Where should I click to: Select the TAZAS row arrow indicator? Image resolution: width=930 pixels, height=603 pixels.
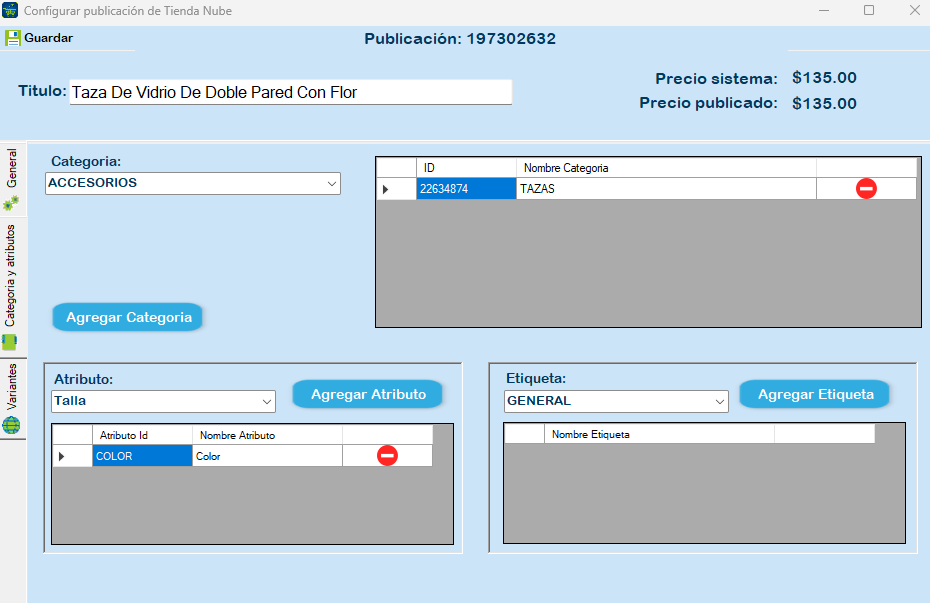point(387,189)
